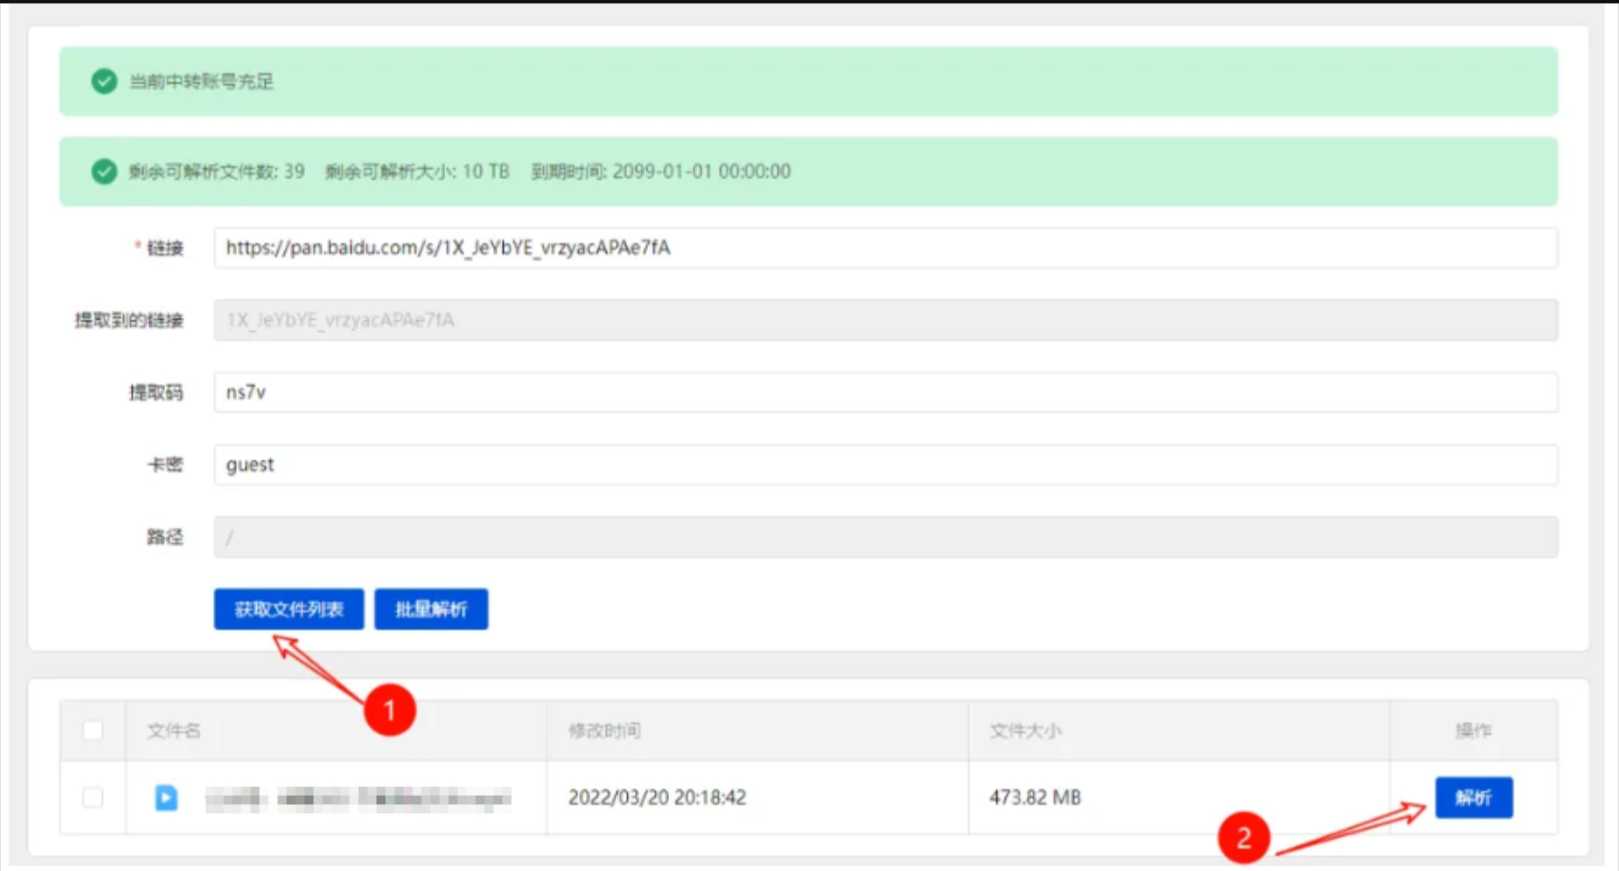Image resolution: width=1619 pixels, height=871 pixels.
Task: Click the blue video file icon
Action: tap(166, 797)
